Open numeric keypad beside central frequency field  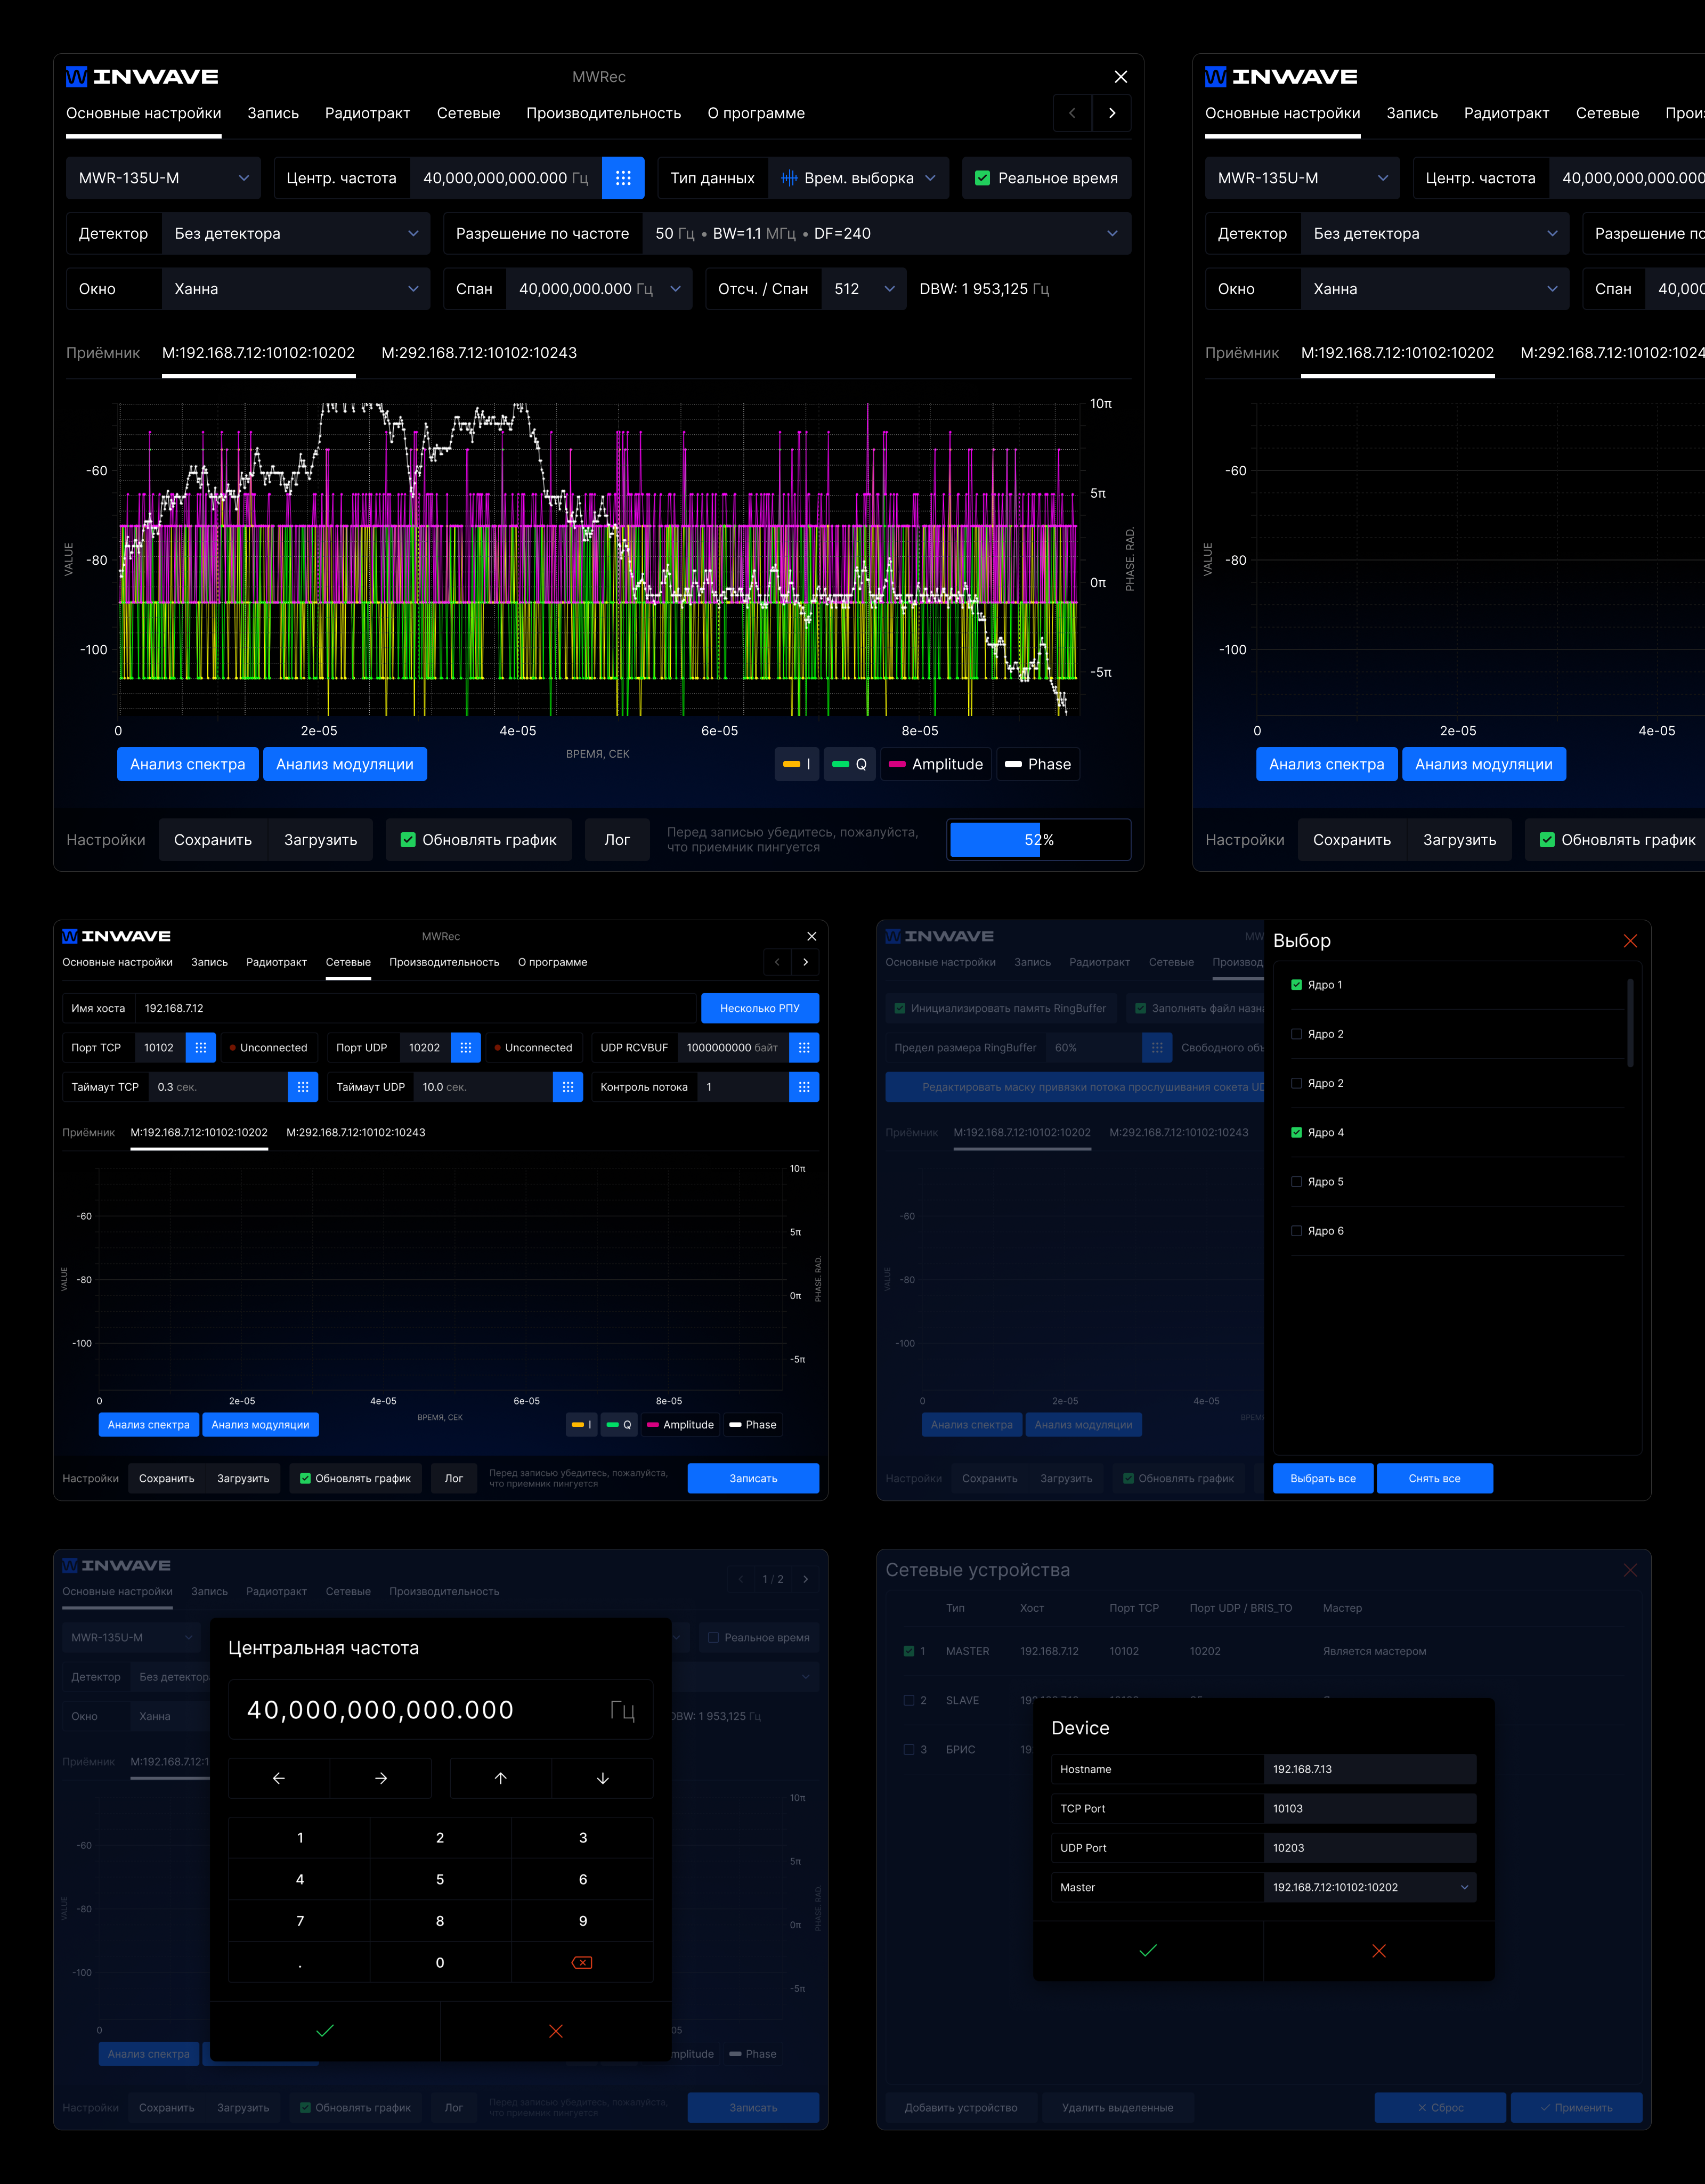pos(624,178)
